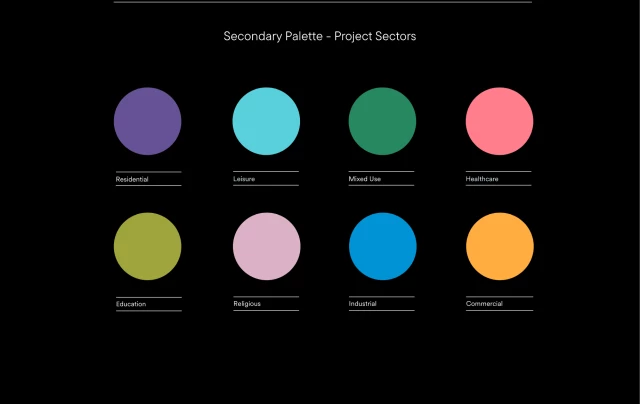Select the Leisure text label
The height and width of the screenshot is (404, 640).
244,179
